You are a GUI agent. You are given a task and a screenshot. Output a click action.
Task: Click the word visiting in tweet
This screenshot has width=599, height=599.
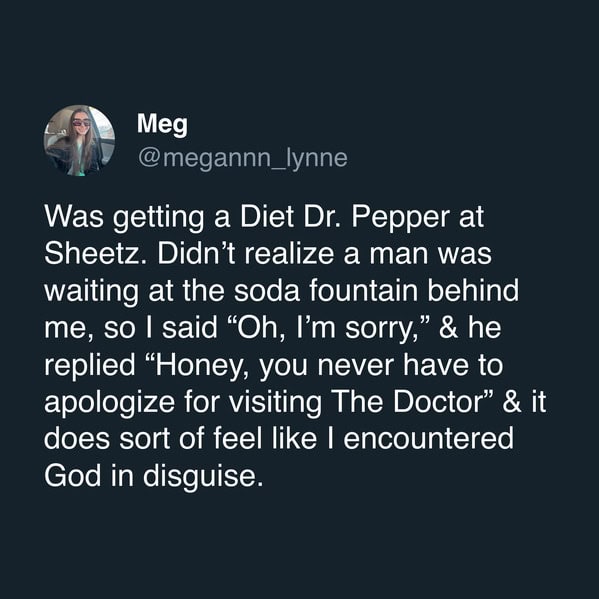(275, 403)
